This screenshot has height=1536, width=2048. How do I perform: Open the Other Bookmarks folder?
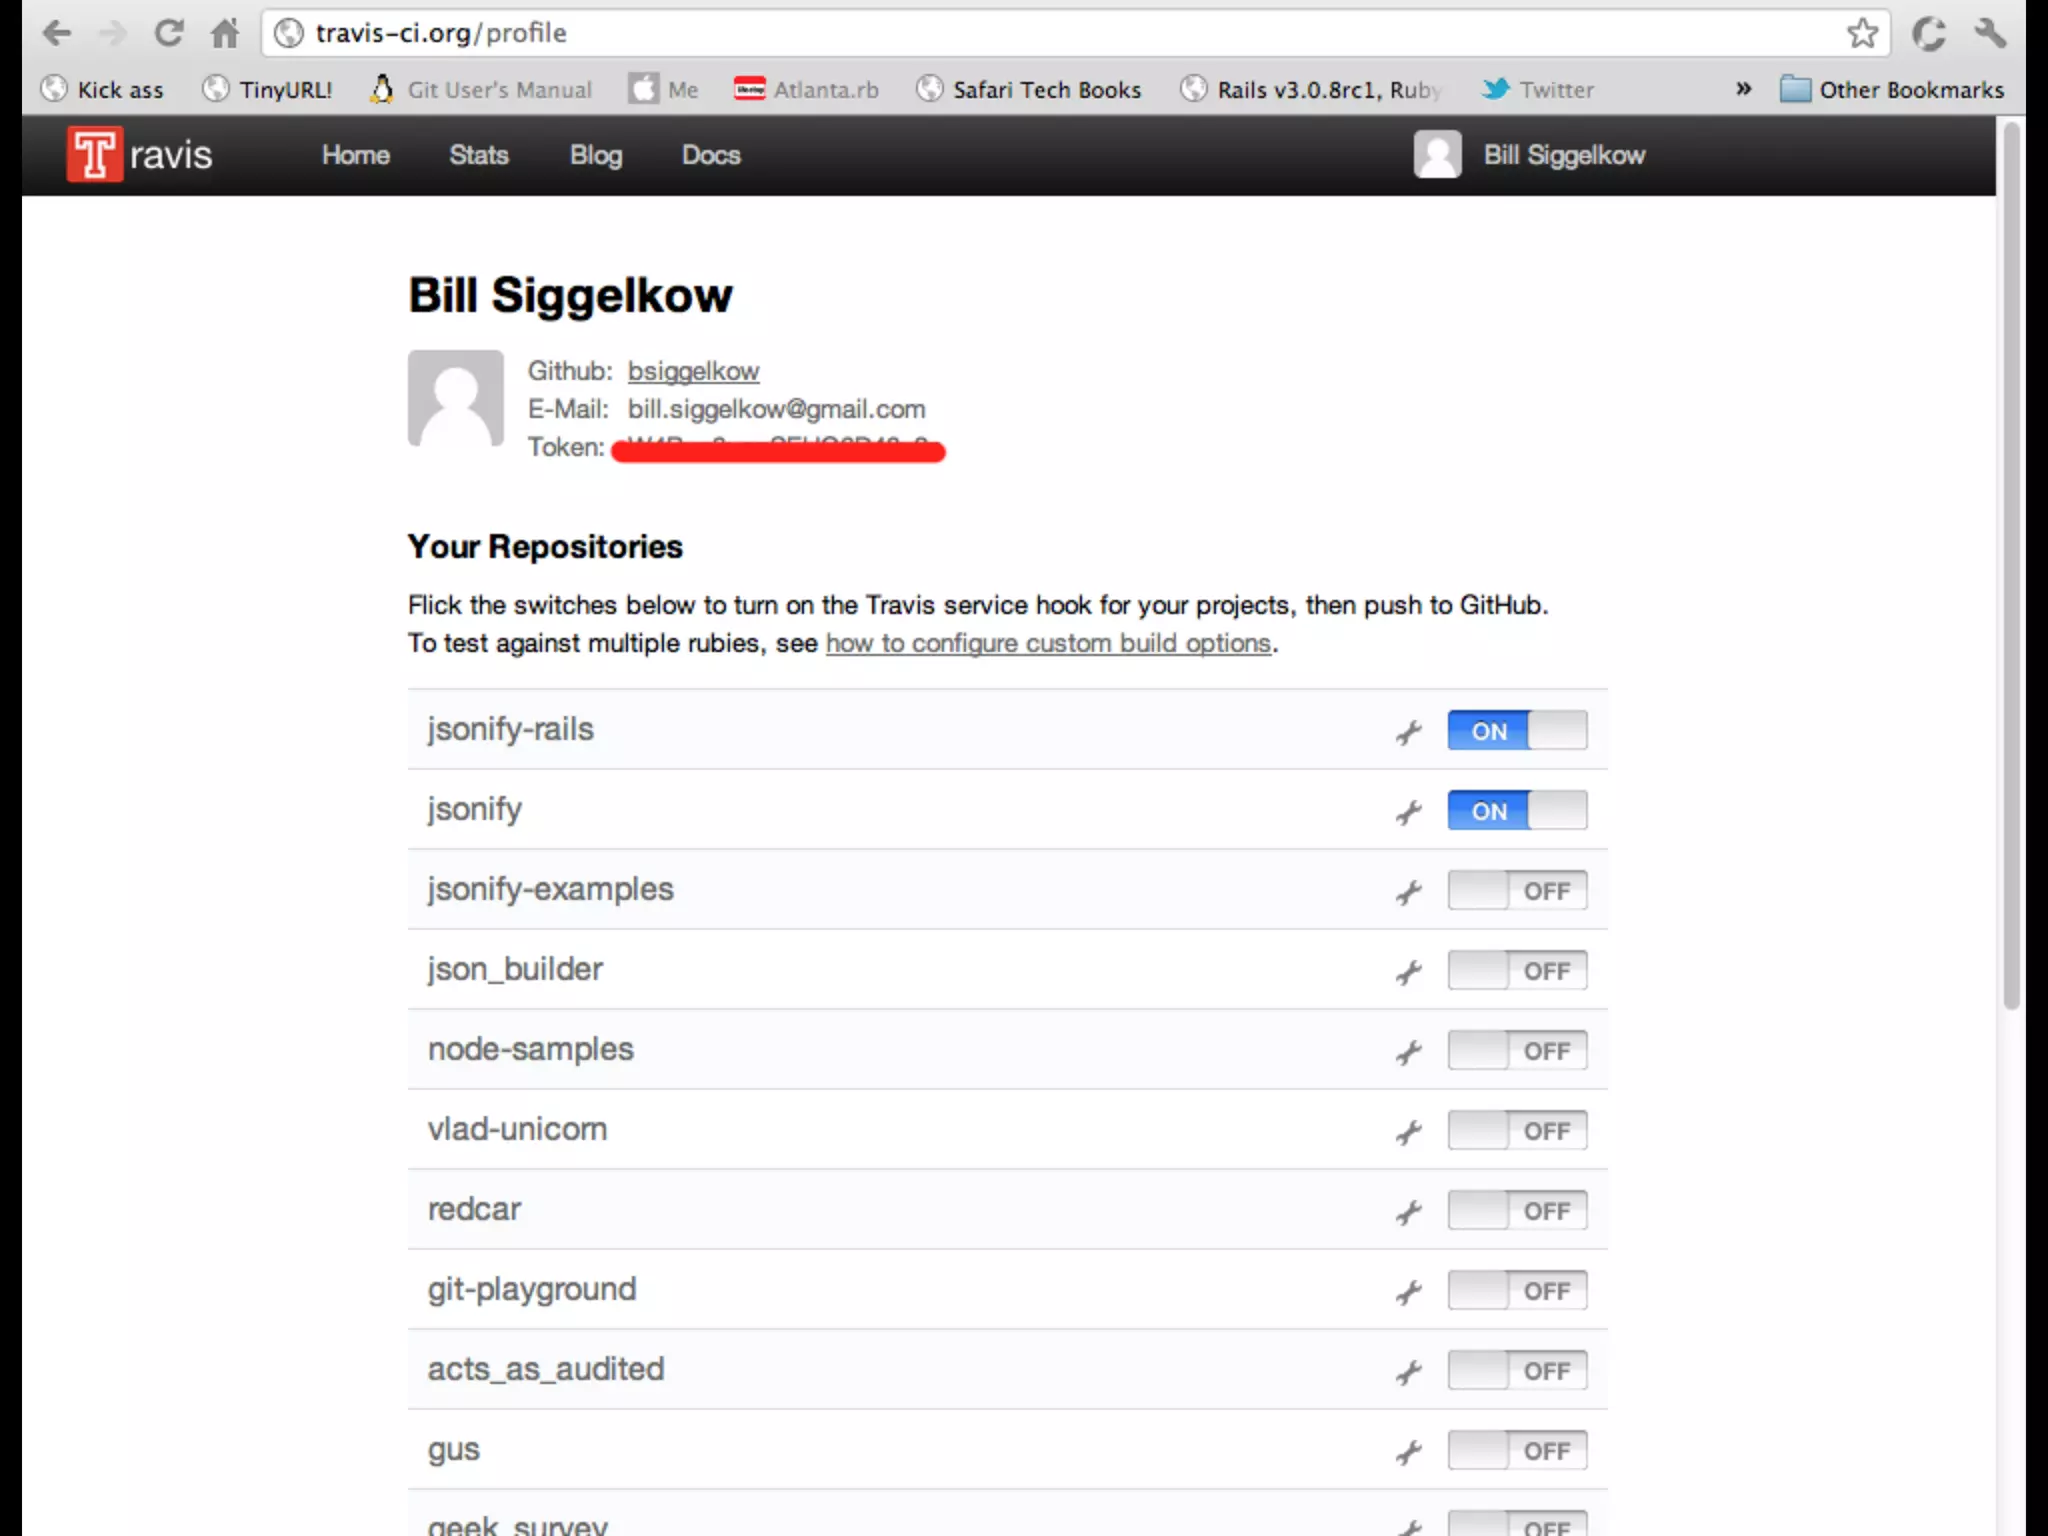point(1892,90)
